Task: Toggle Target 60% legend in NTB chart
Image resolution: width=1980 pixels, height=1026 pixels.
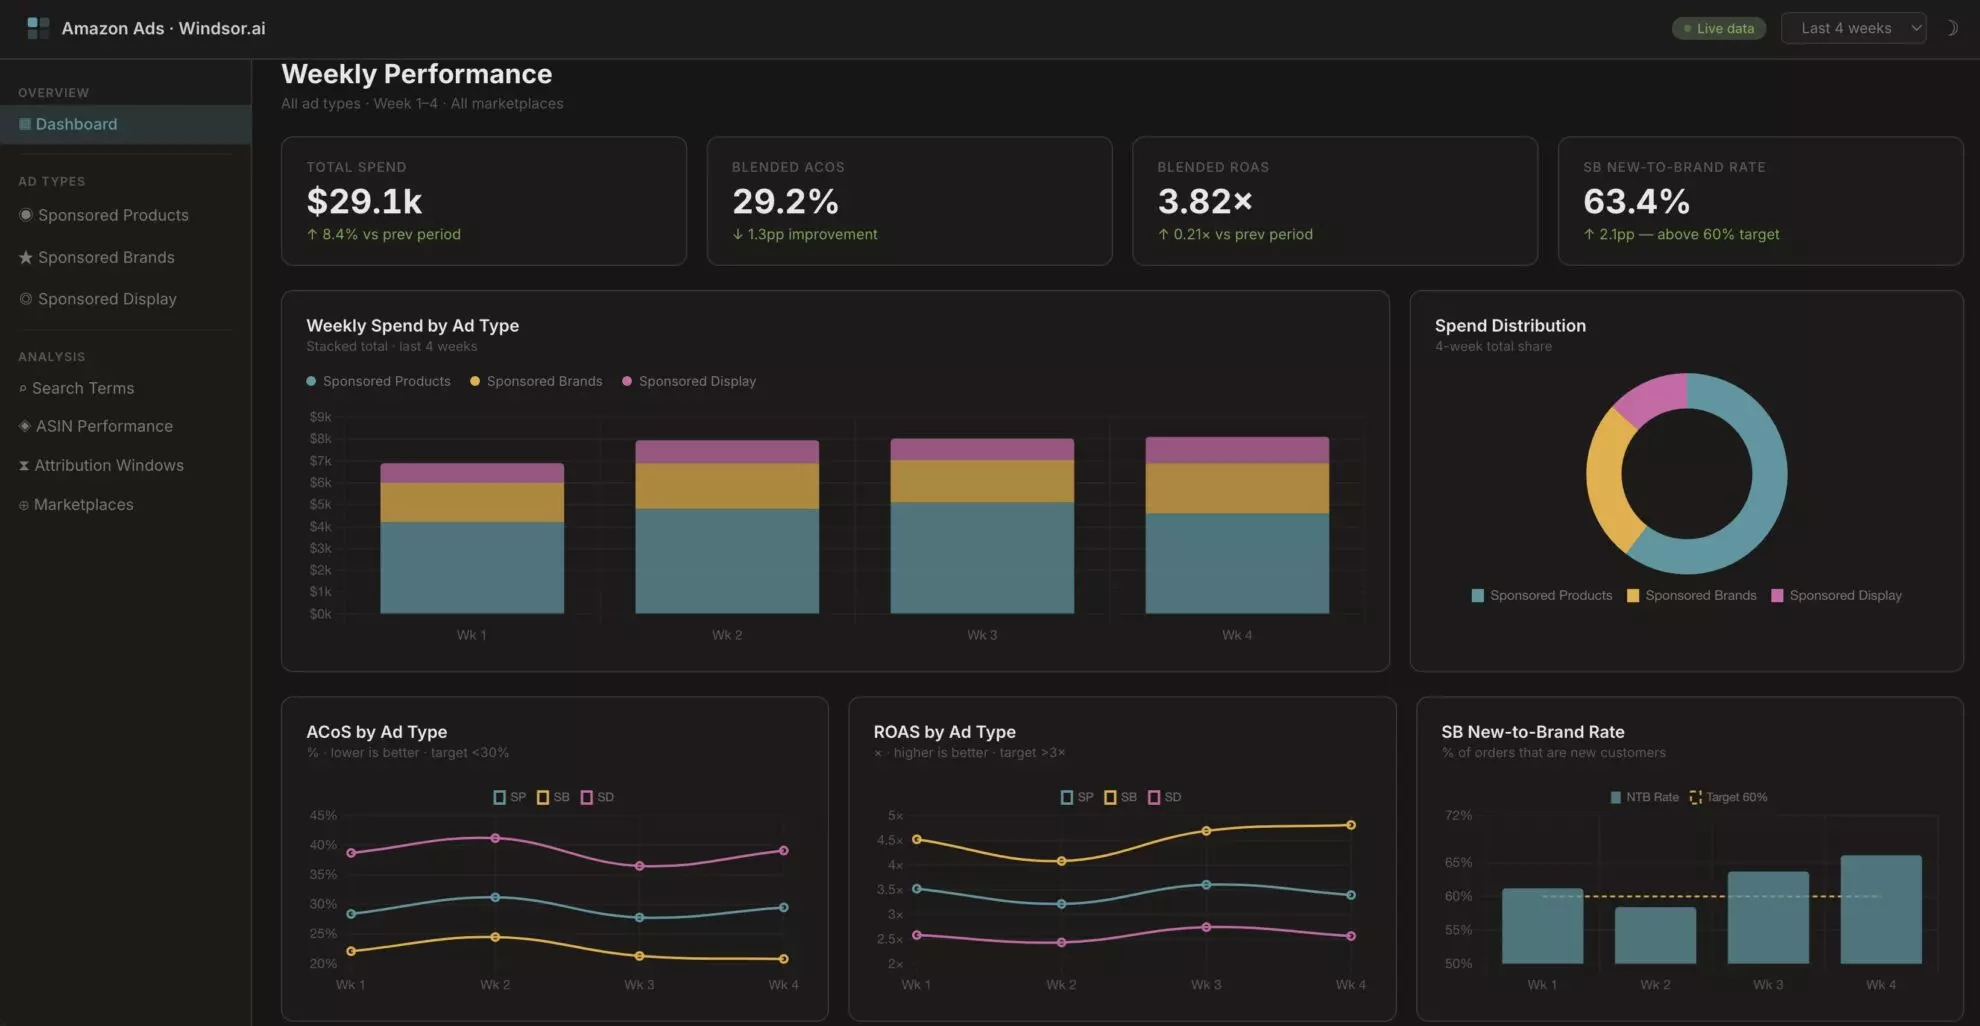Action: (1728, 797)
